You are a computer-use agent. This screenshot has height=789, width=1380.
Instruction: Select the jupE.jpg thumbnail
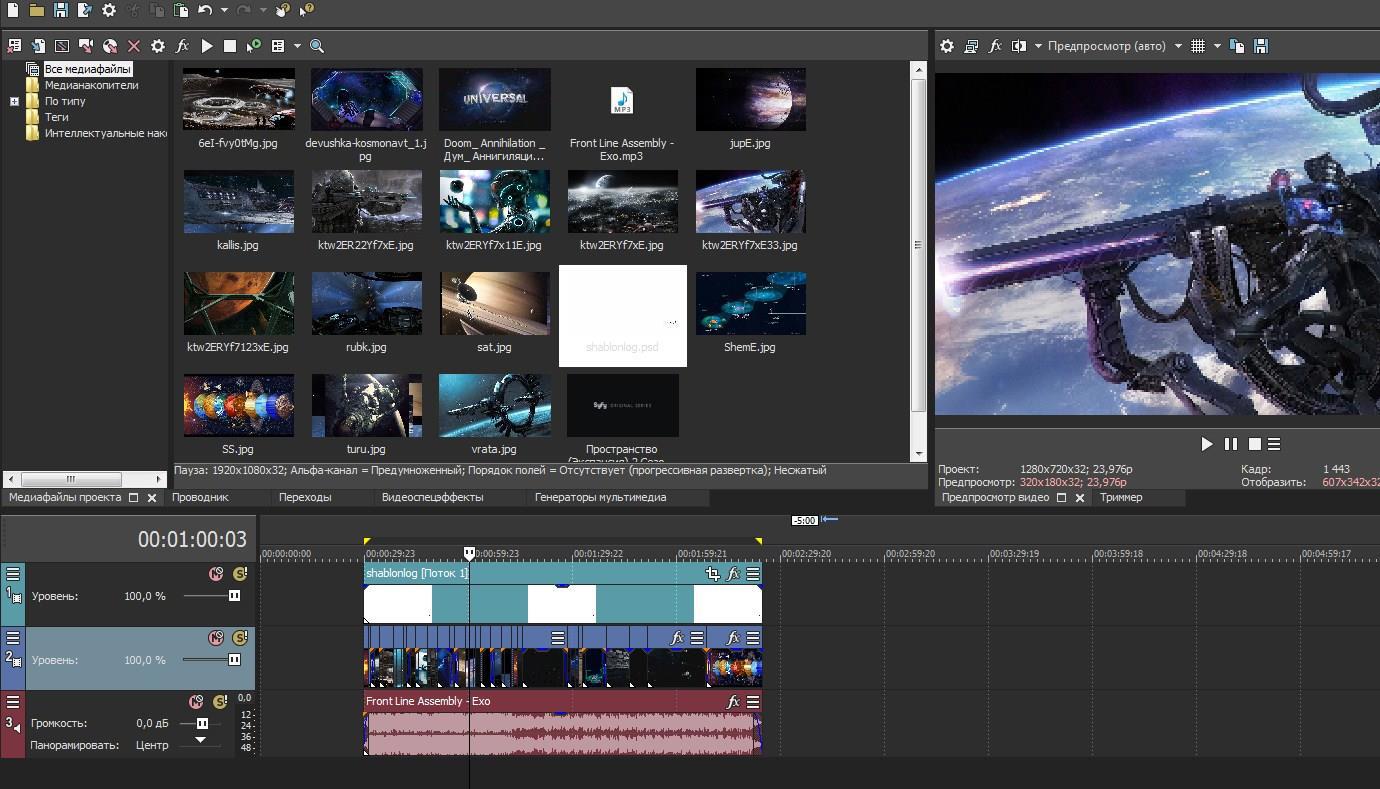point(750,100)
